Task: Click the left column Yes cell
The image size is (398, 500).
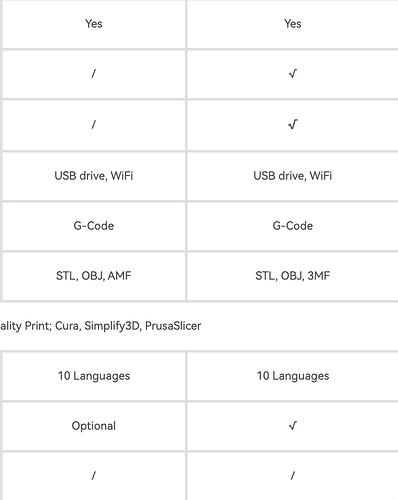Action: 94,24
